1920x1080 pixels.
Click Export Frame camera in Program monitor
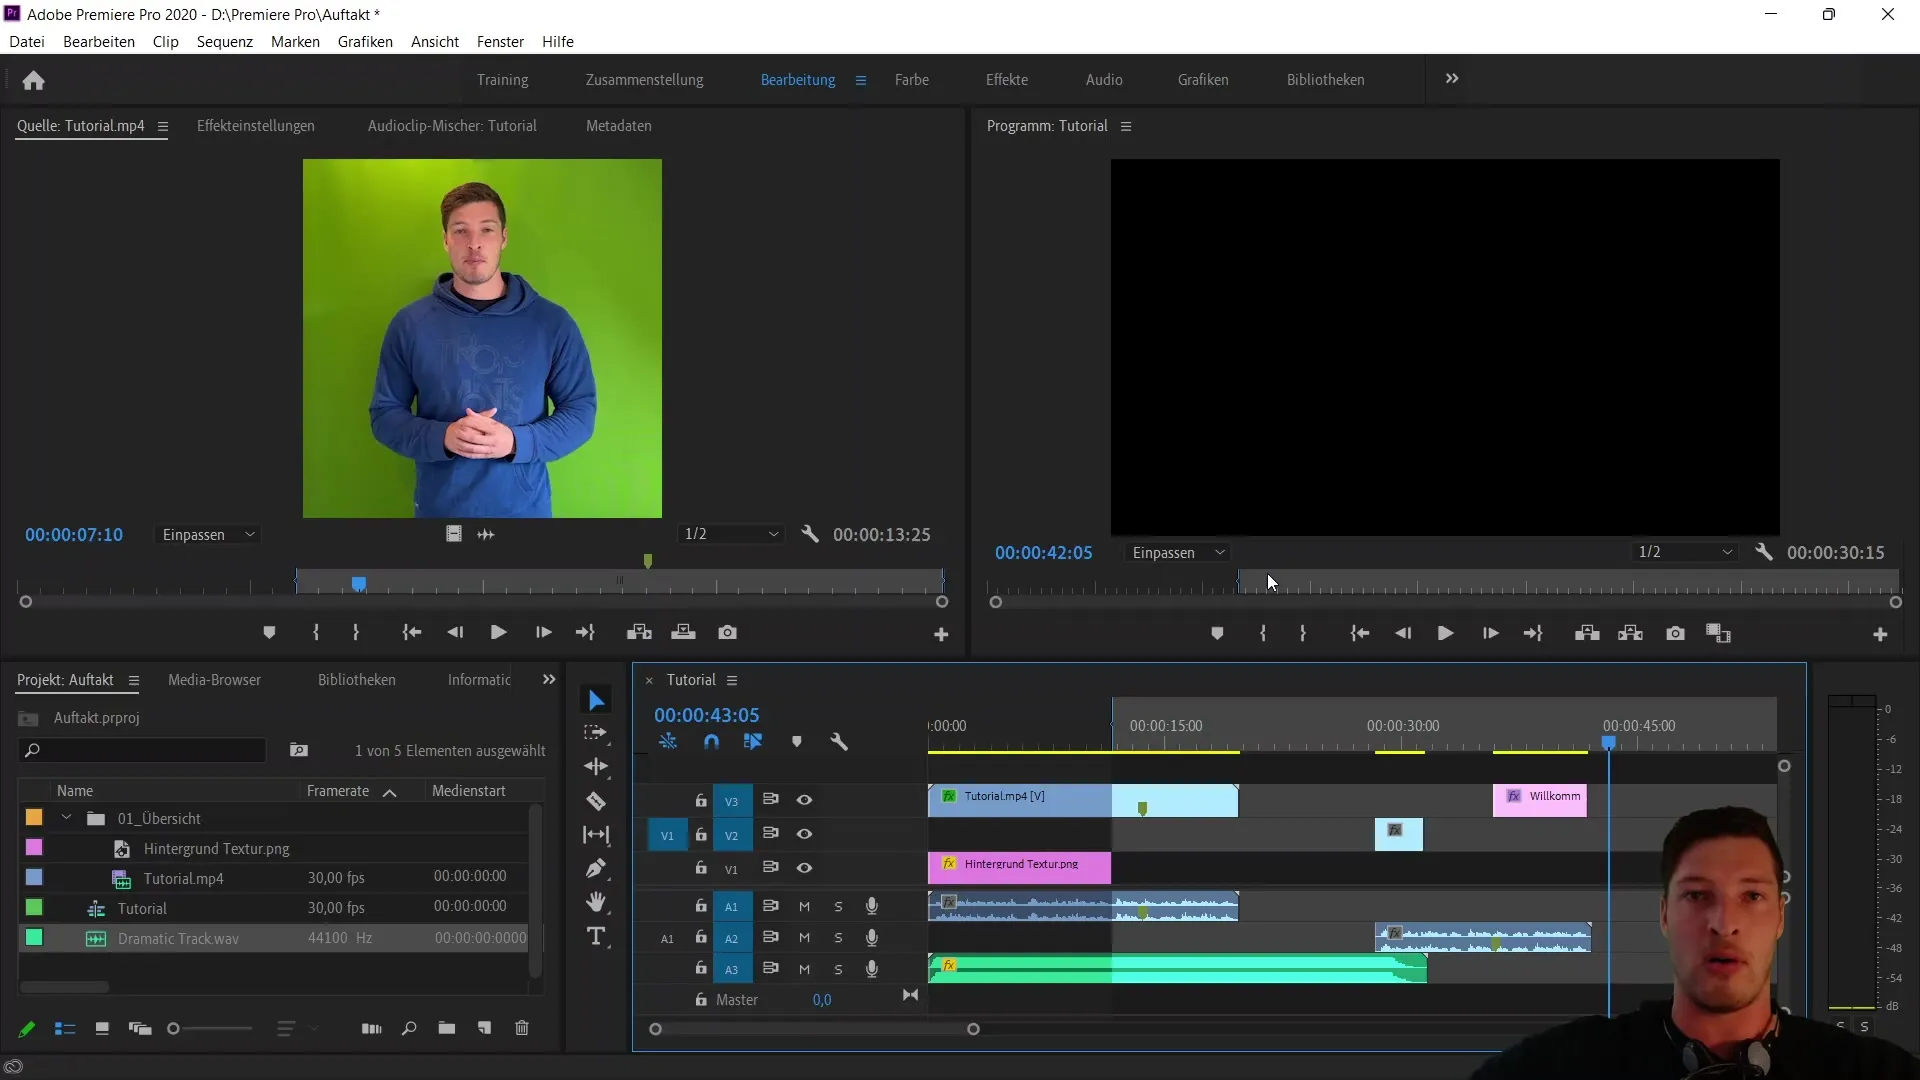(1675, 633)
